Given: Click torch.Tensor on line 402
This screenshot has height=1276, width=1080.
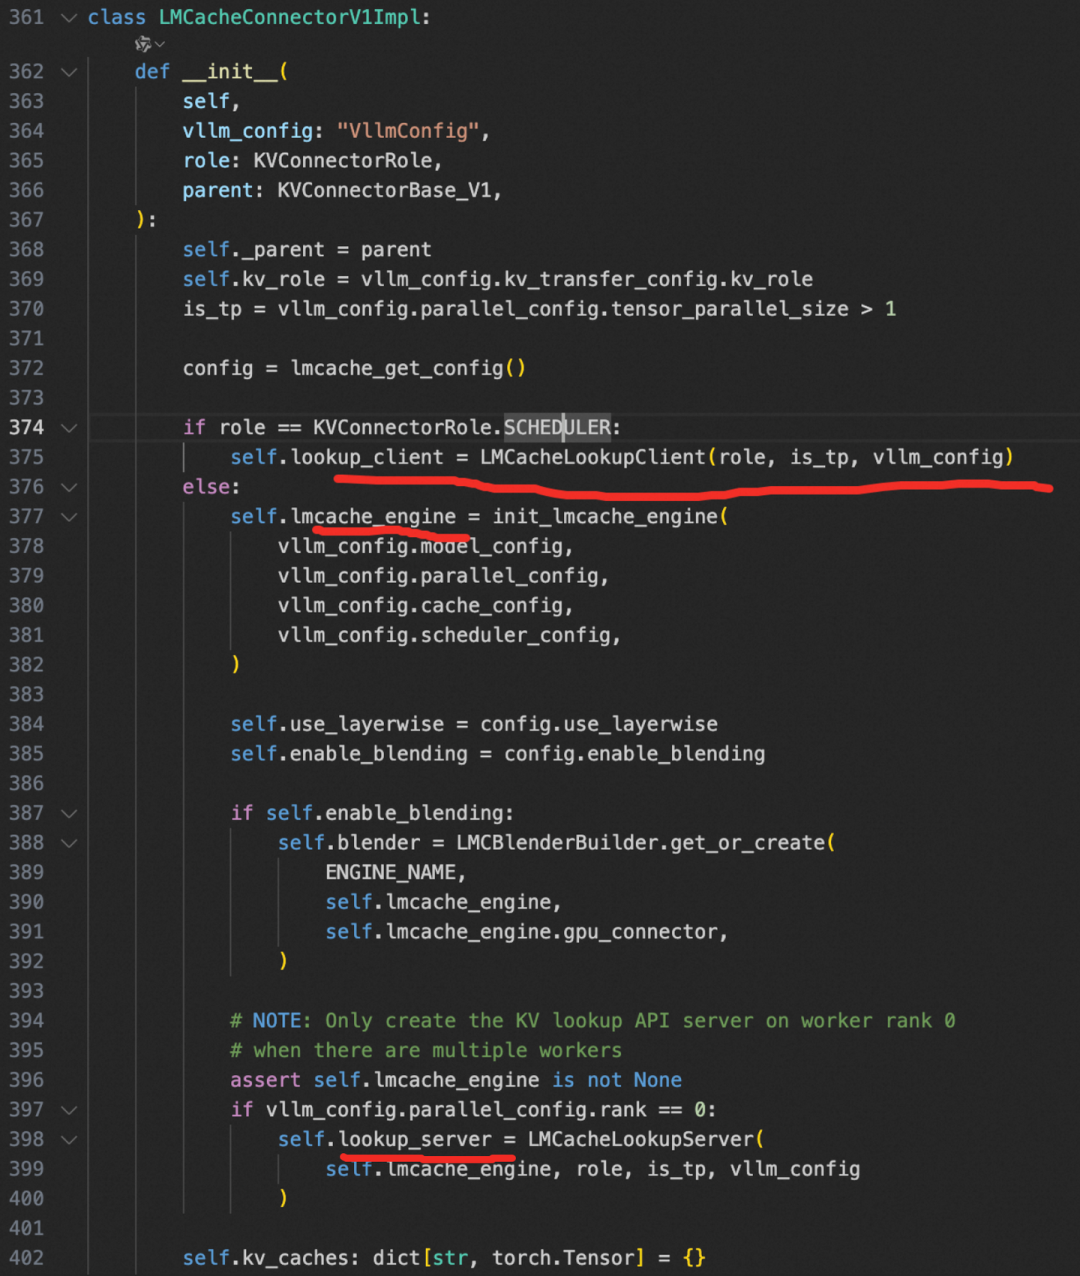Looking at the screenshot, I should coord(563,1258).
